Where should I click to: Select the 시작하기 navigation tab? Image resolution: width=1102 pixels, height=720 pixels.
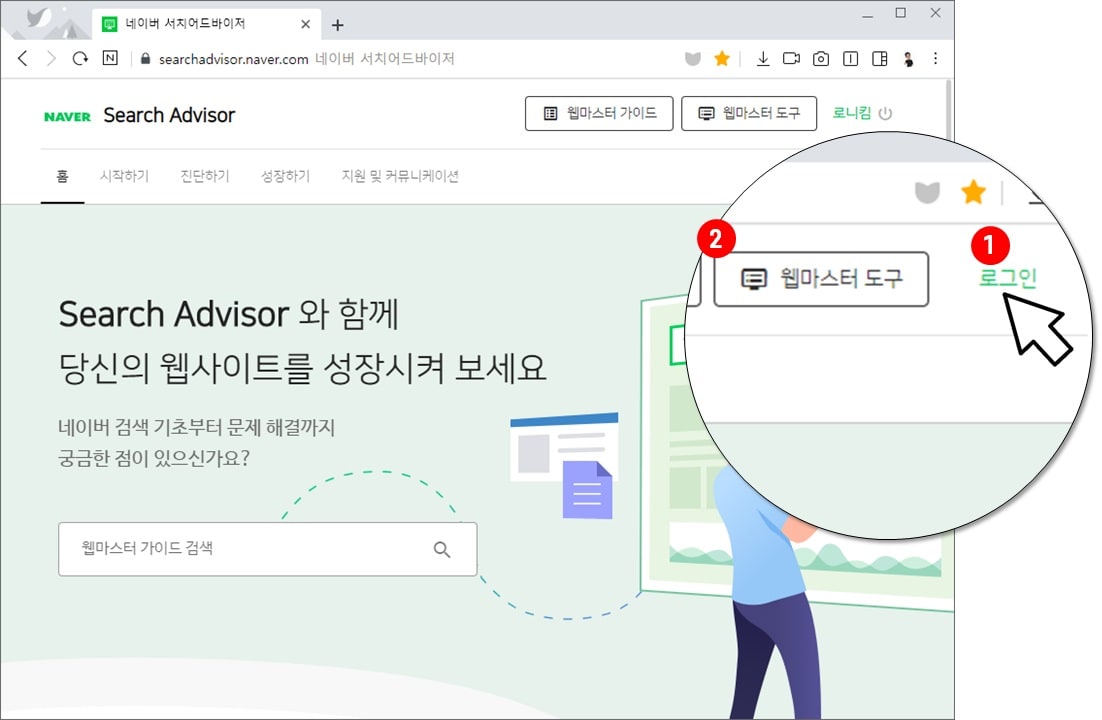[x=124, y=176]
